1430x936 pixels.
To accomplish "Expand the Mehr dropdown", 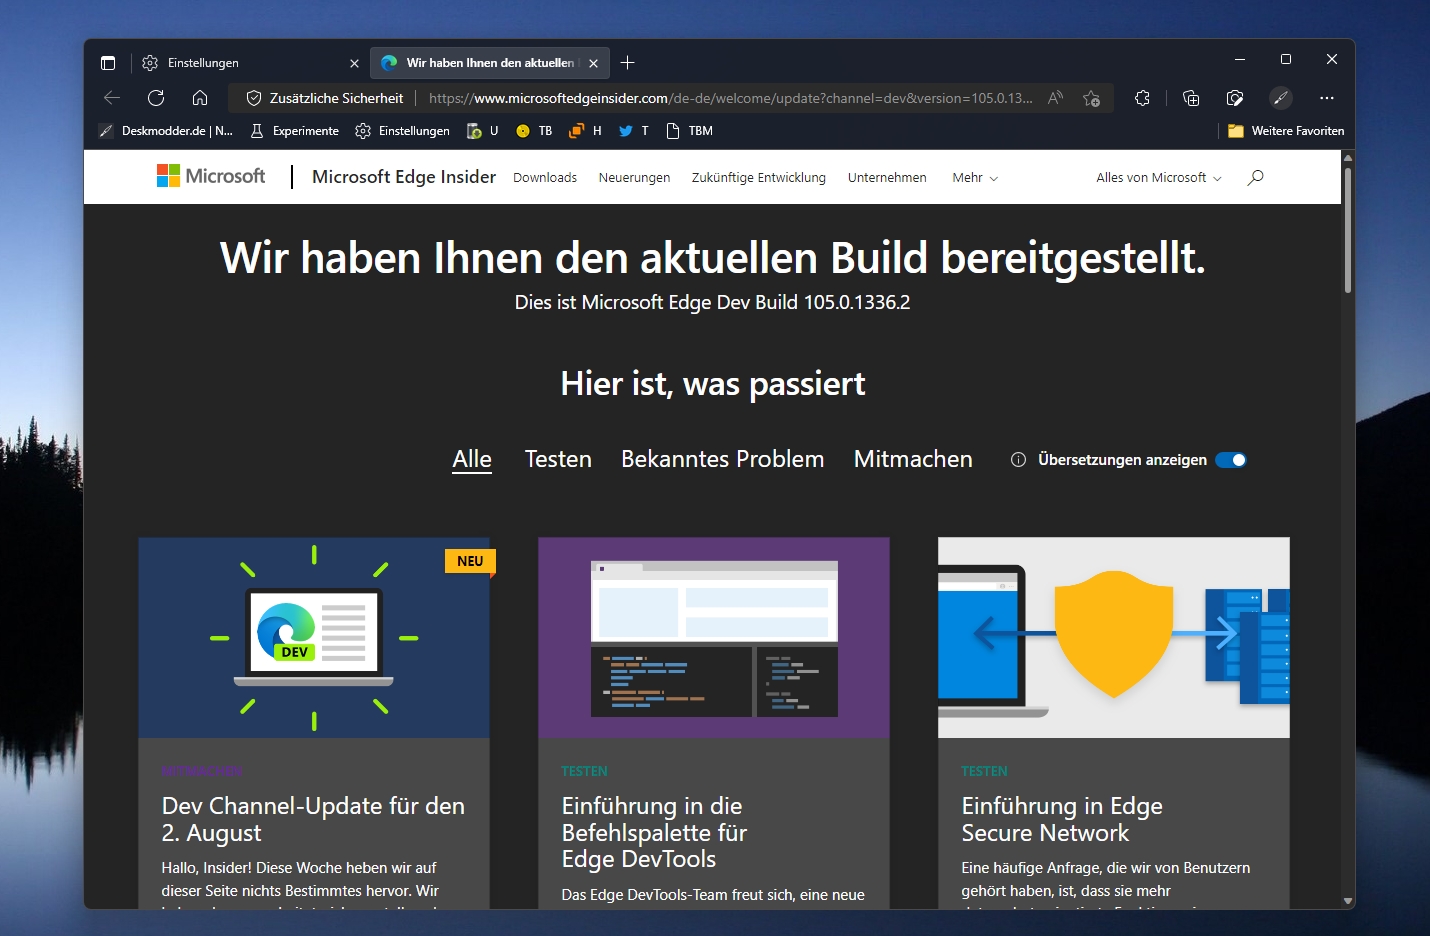I will (975, 178).
